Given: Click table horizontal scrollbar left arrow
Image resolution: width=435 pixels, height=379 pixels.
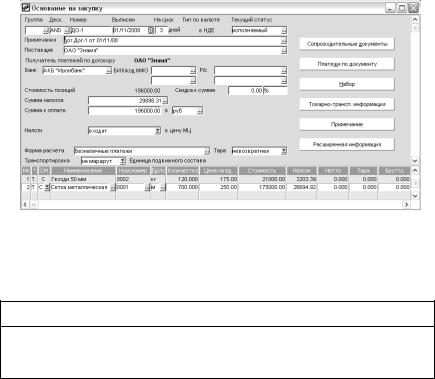Looking at the screenshot, I should click(x=26, y=204).
